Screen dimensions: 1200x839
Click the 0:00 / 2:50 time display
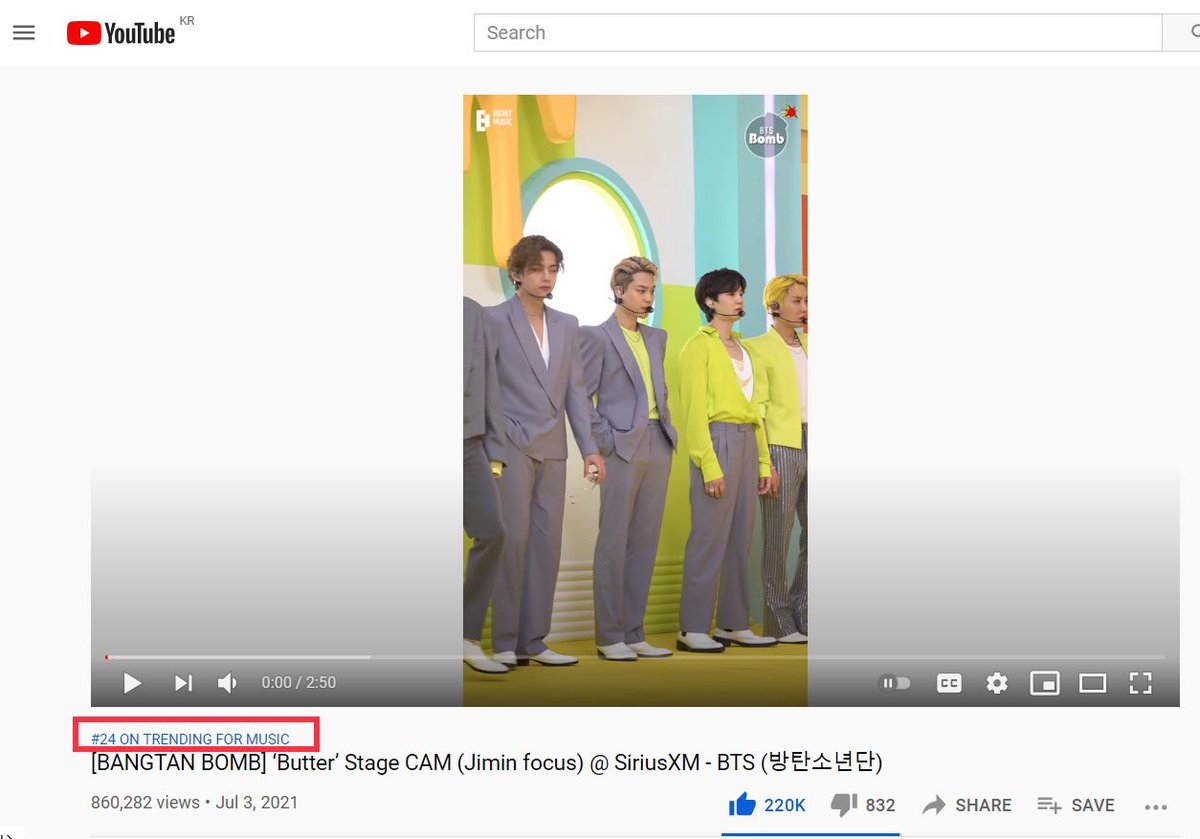(299, 683)
